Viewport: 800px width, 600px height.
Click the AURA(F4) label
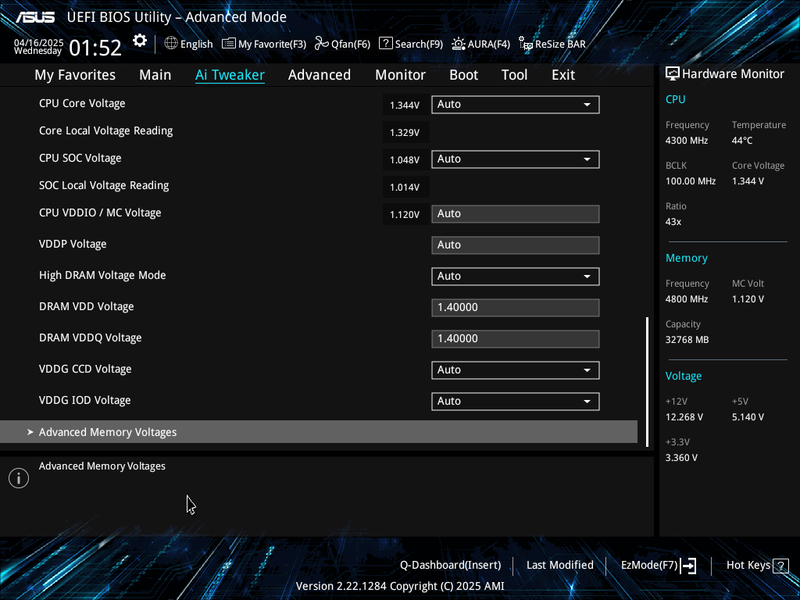[x=489, y=44]
